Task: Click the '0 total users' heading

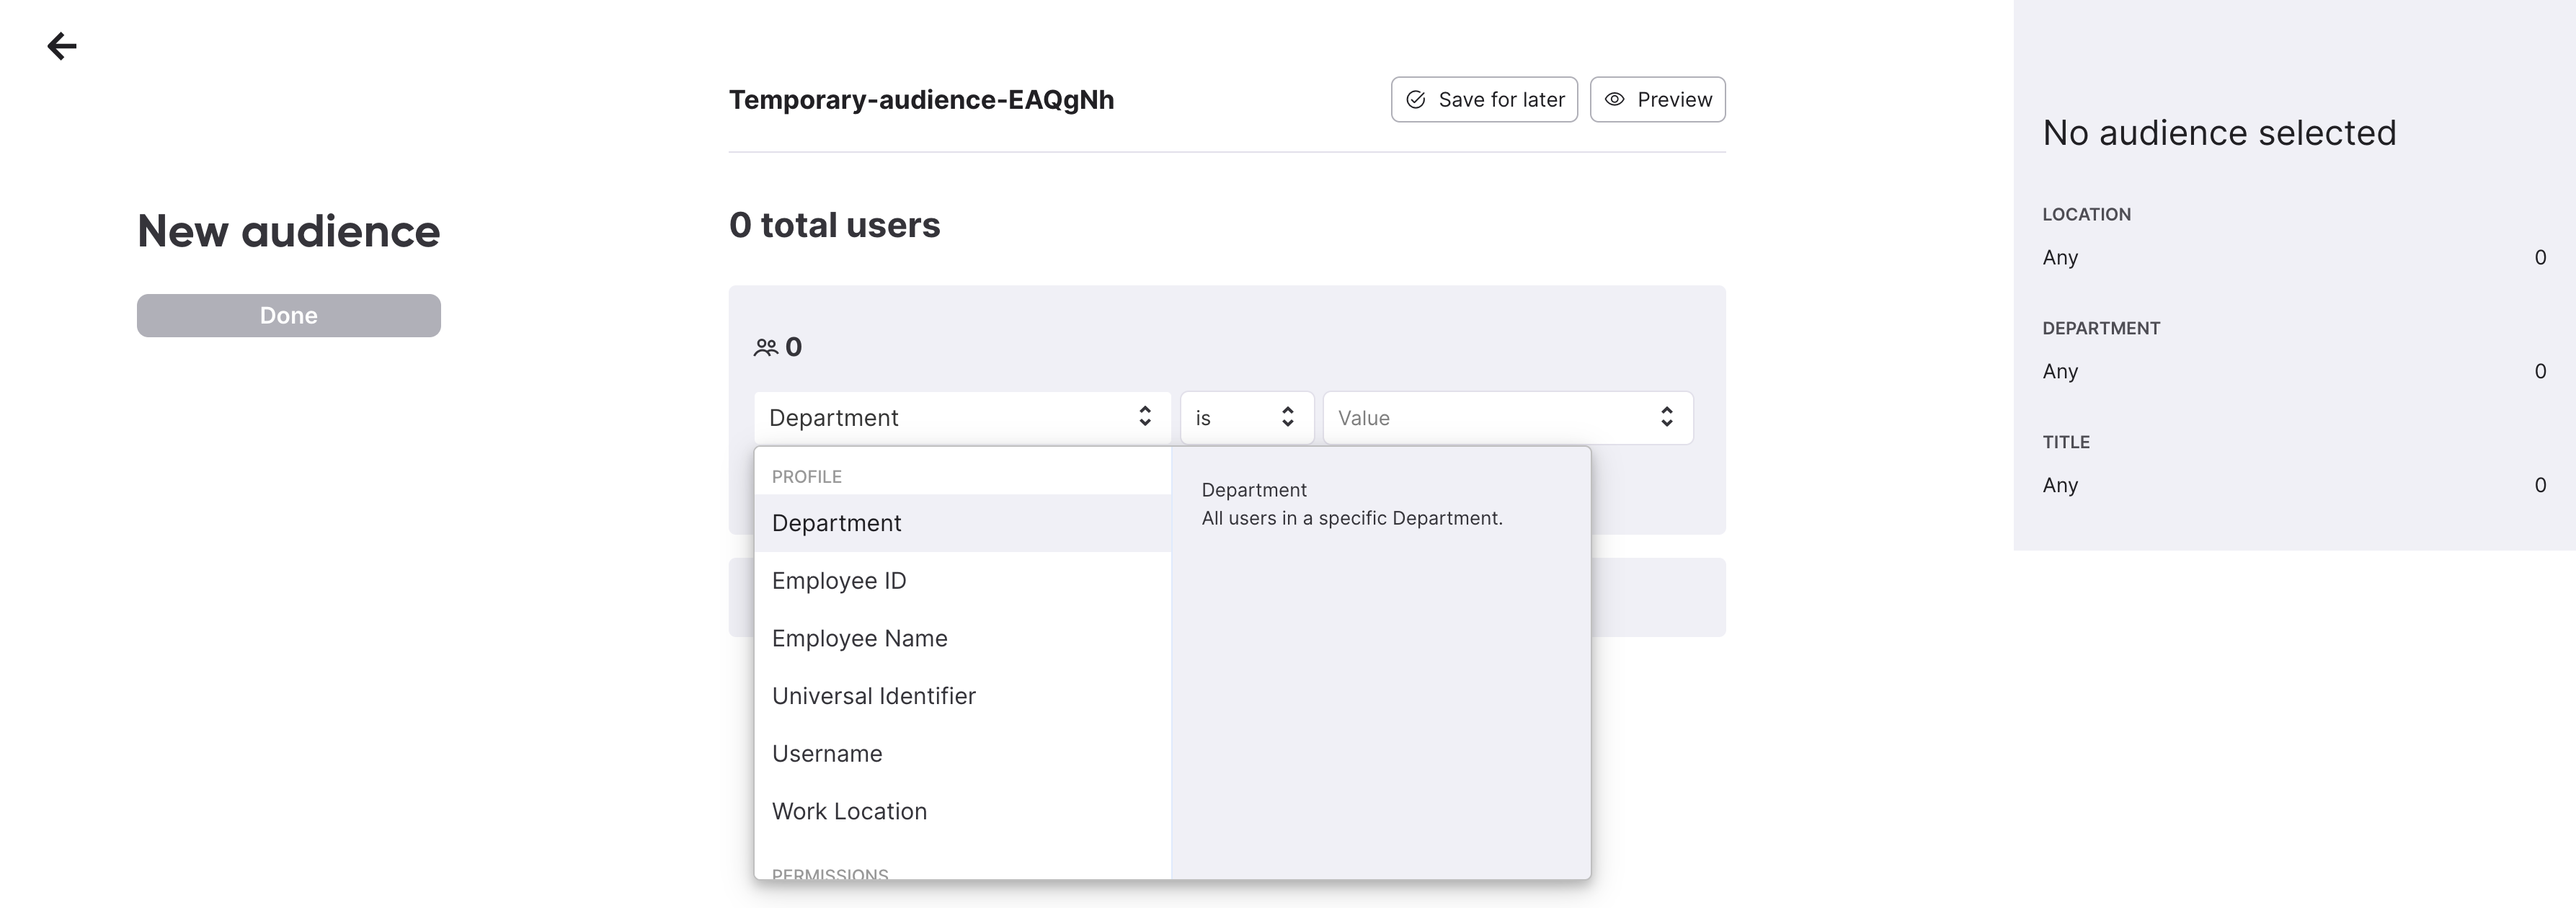Action: tap(834, 225)
